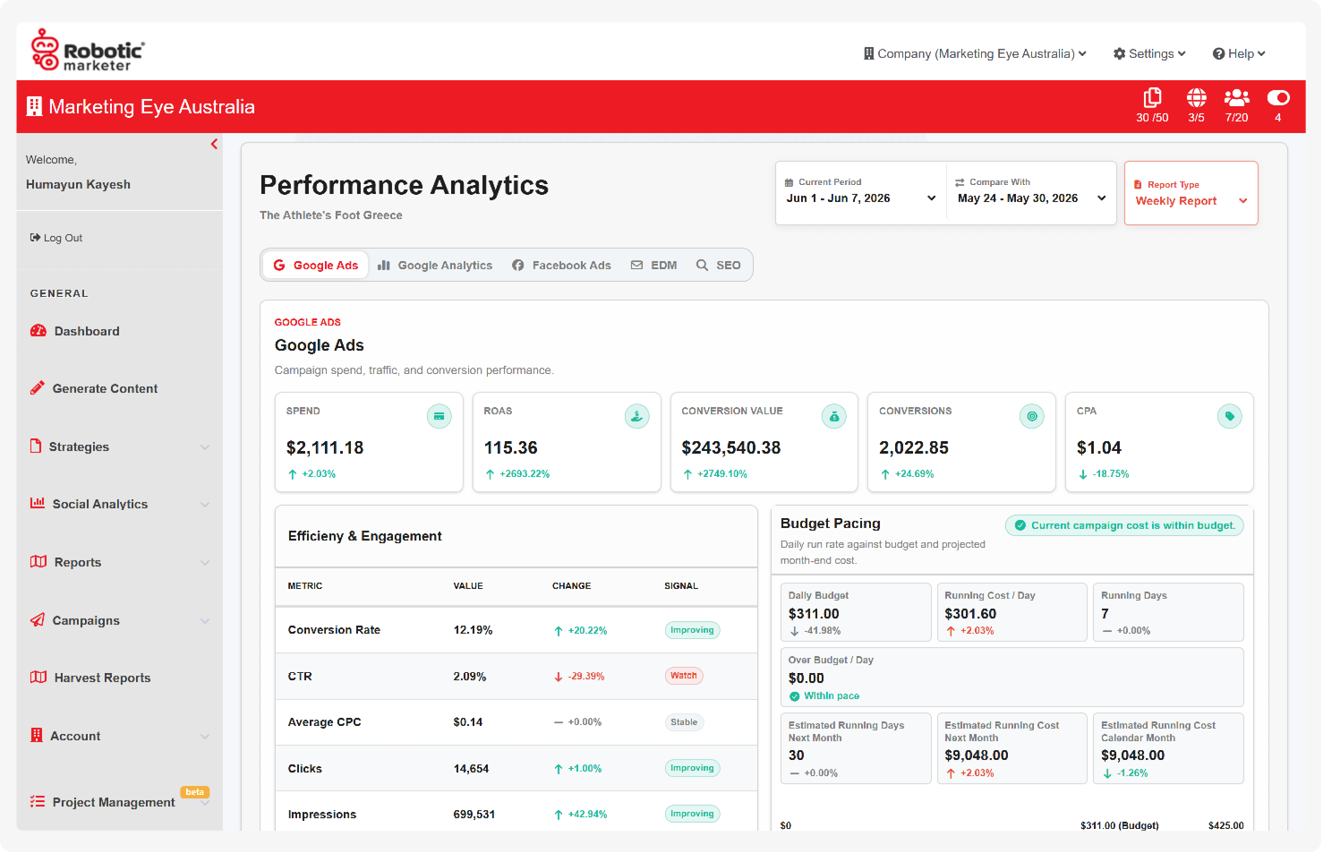The width and height of the screenshot is (1321, 852).
Task: Switch to the EDM tab
Action: [x=654, y=265]
